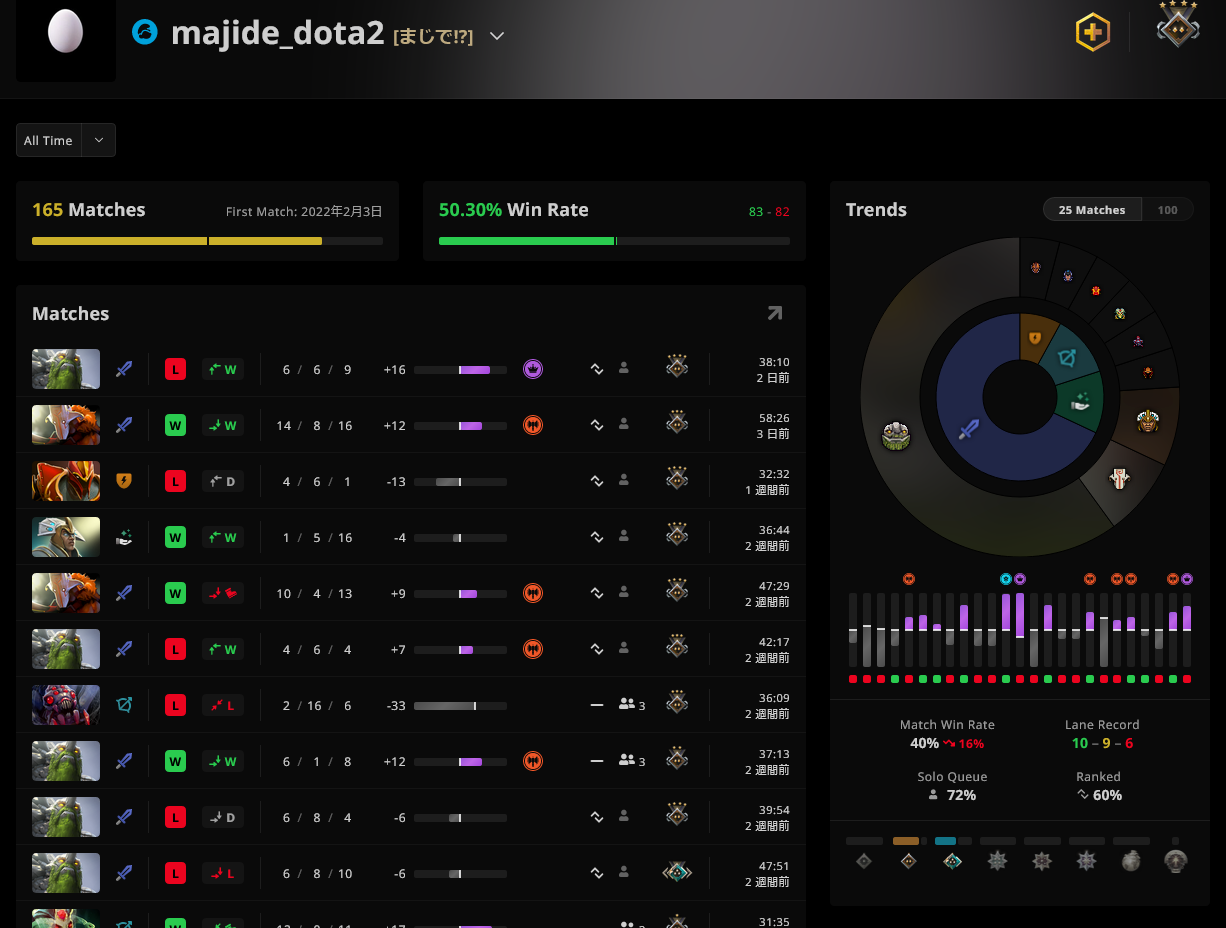
Task: Click the 83 - 82 win-loss record
Action: coord(769,211)
